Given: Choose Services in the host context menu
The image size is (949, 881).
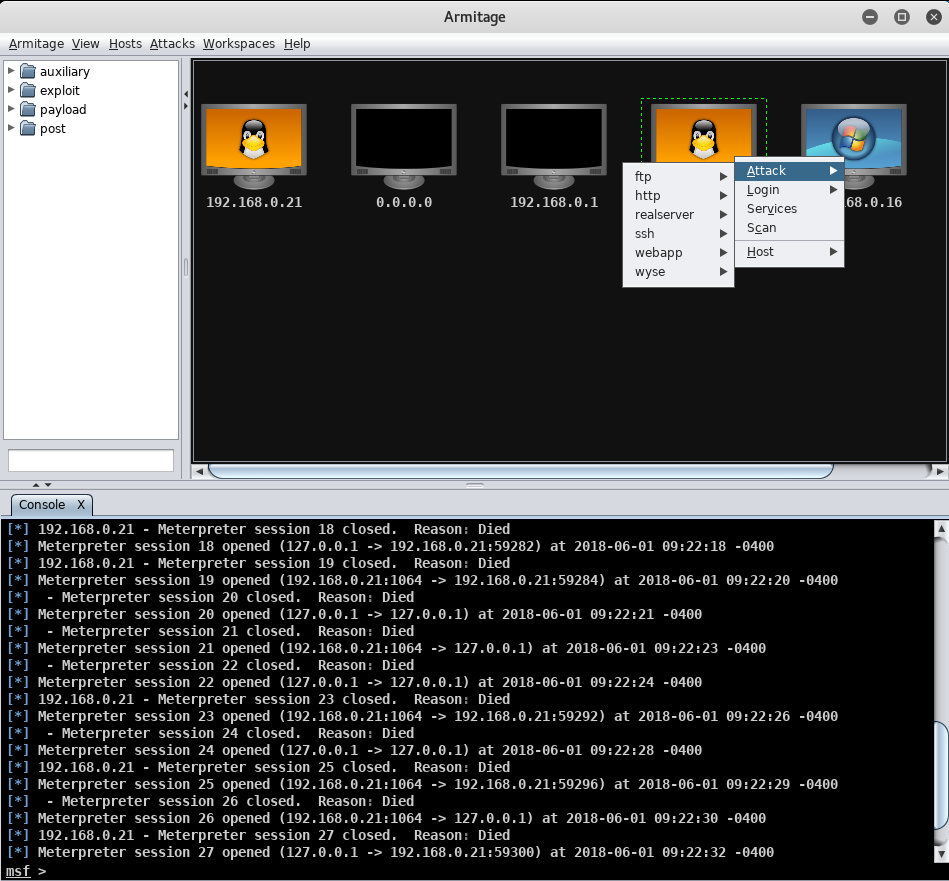Looking at the screenshot, I should (789, 209).
